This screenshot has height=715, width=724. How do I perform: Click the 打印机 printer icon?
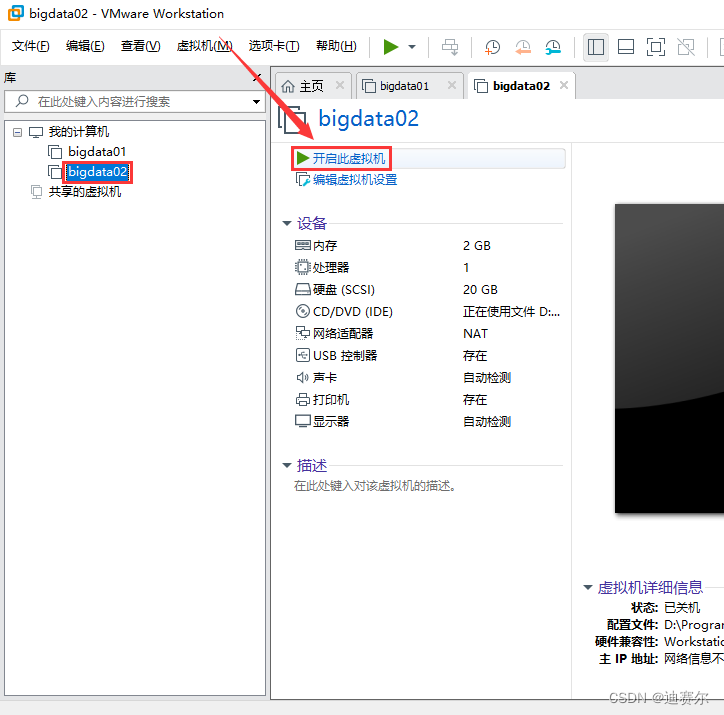coord(302,399)
